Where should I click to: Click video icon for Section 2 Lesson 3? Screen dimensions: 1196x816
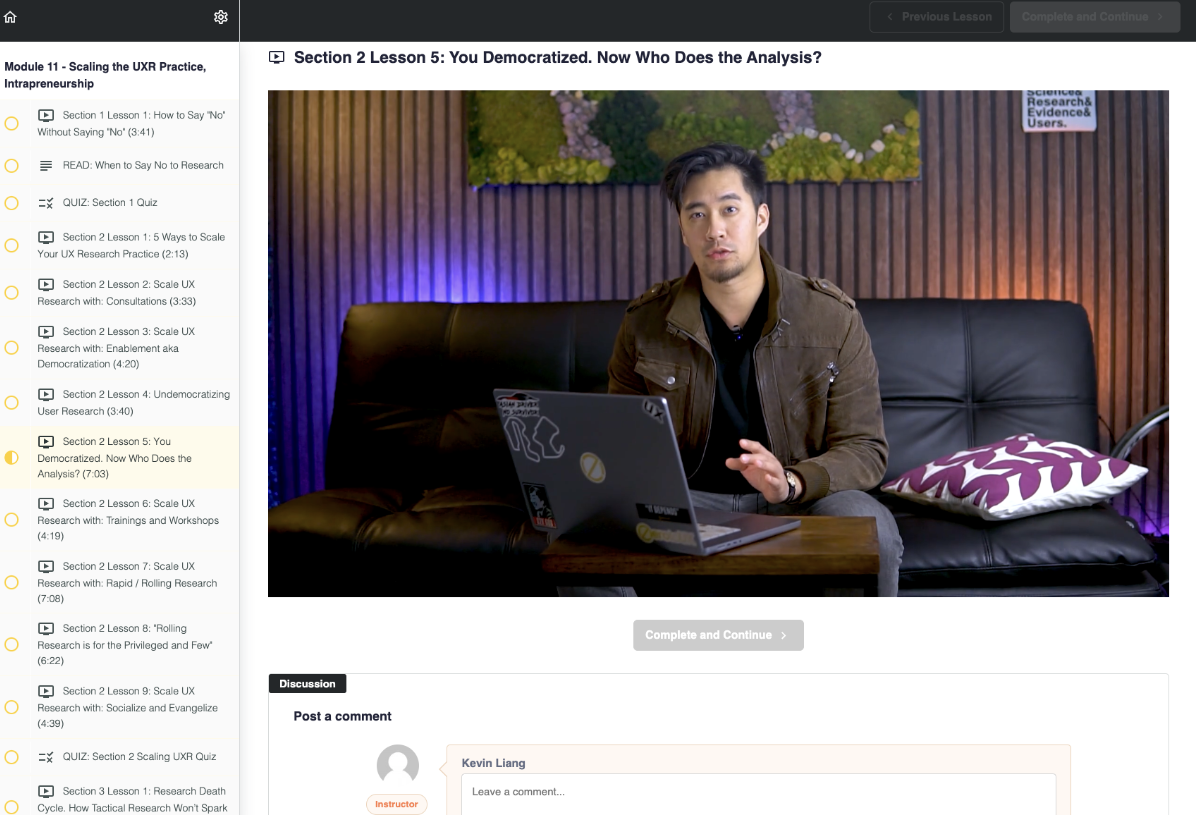tap(46, 332)
